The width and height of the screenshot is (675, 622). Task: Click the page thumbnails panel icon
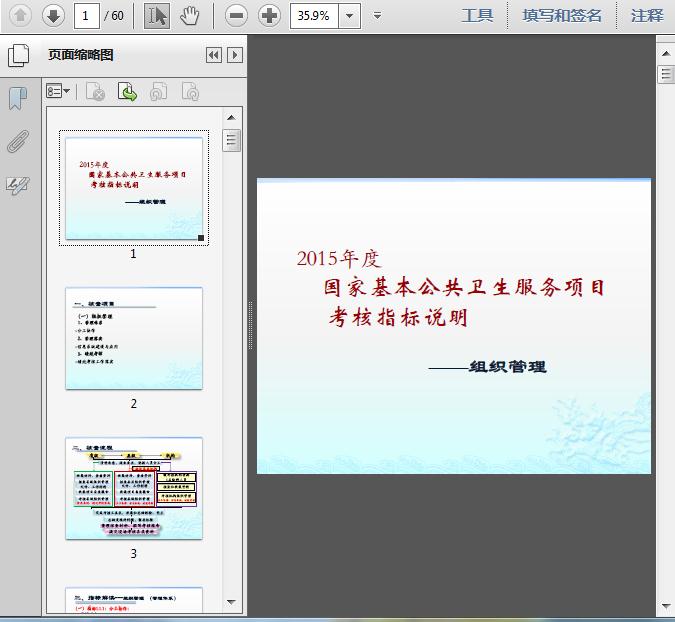click(x=19, y=56)
